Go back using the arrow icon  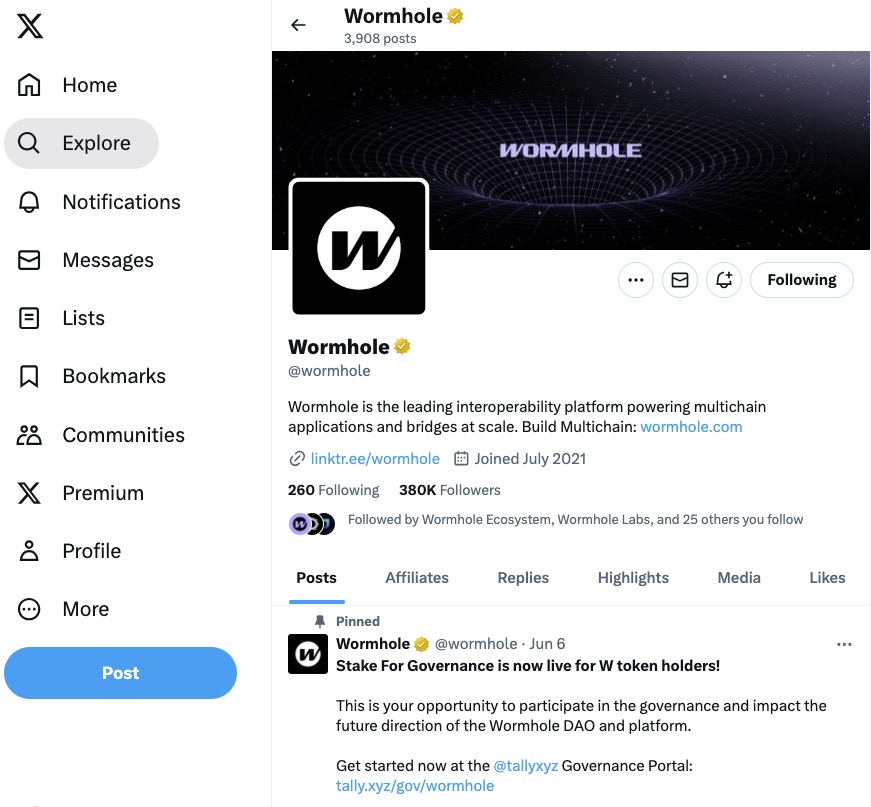pos(298,25)
